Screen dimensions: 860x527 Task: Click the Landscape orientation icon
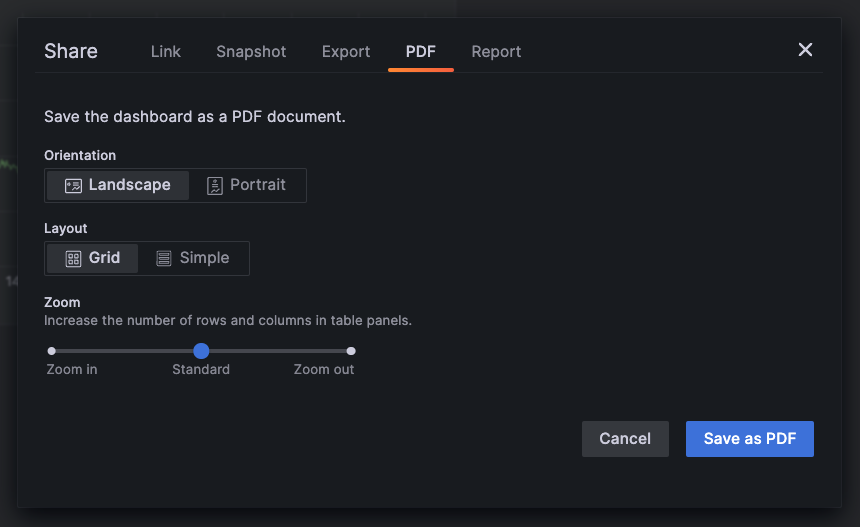[73, 185]
